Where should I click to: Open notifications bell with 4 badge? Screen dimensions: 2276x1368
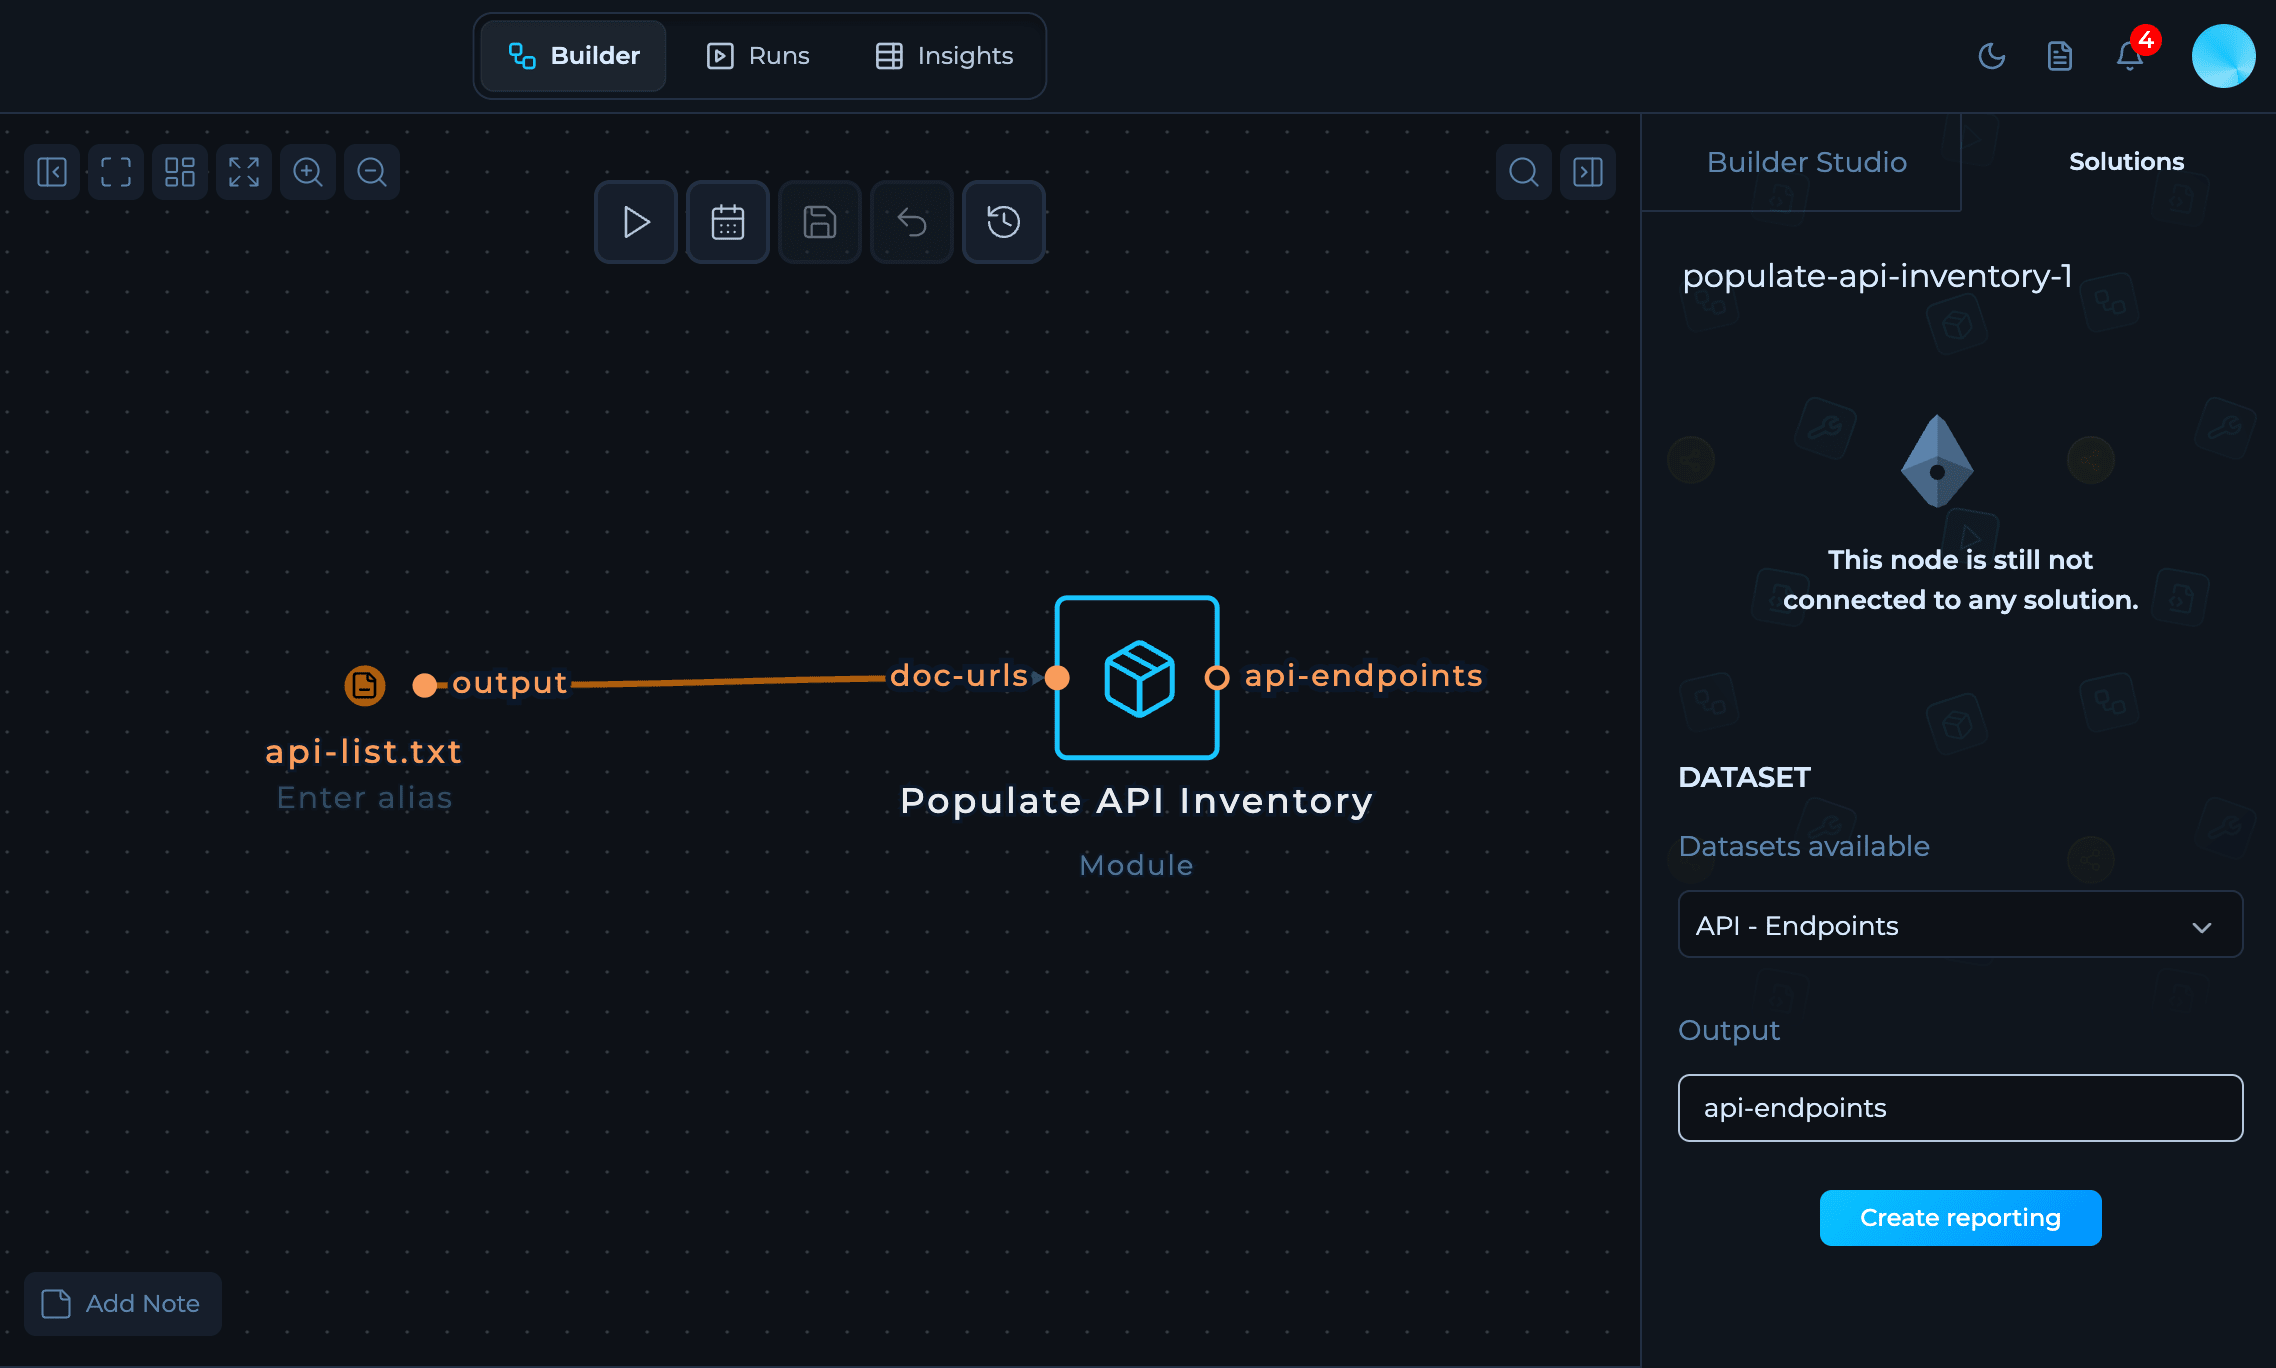coord(2130,56)
